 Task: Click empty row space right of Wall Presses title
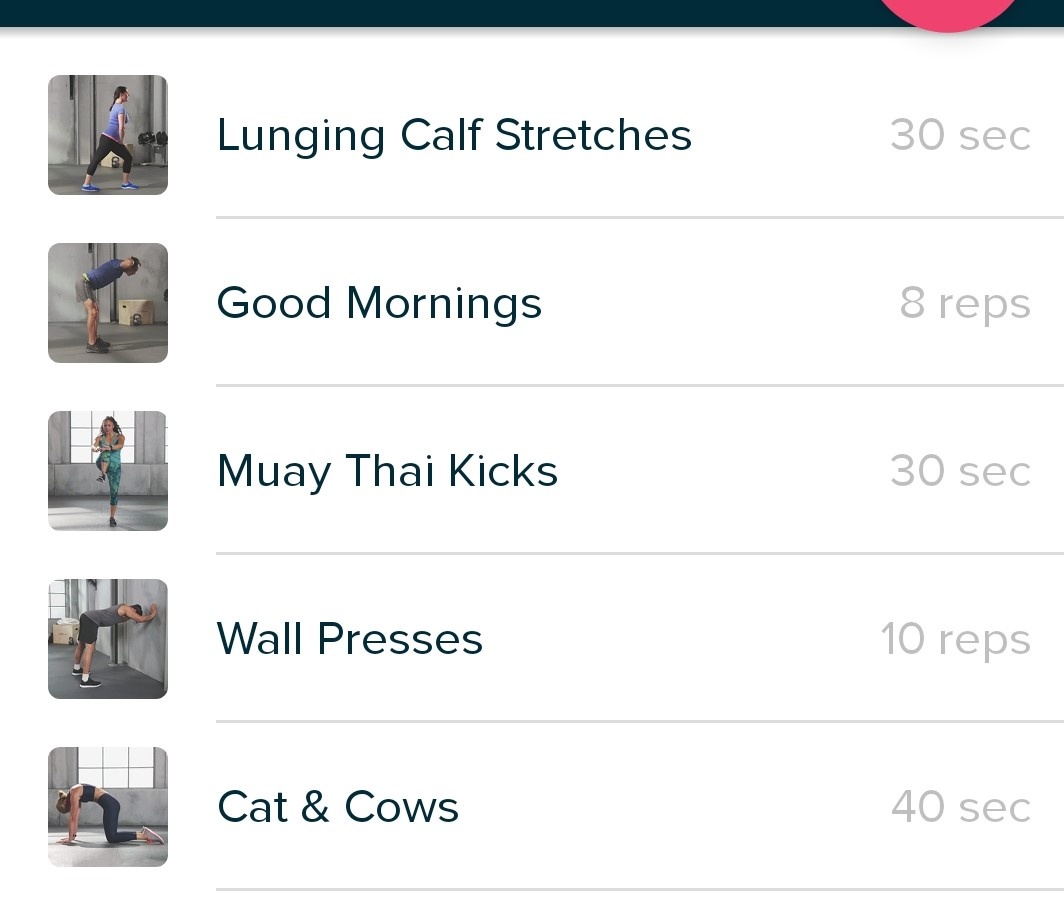(x=679, y=639)
